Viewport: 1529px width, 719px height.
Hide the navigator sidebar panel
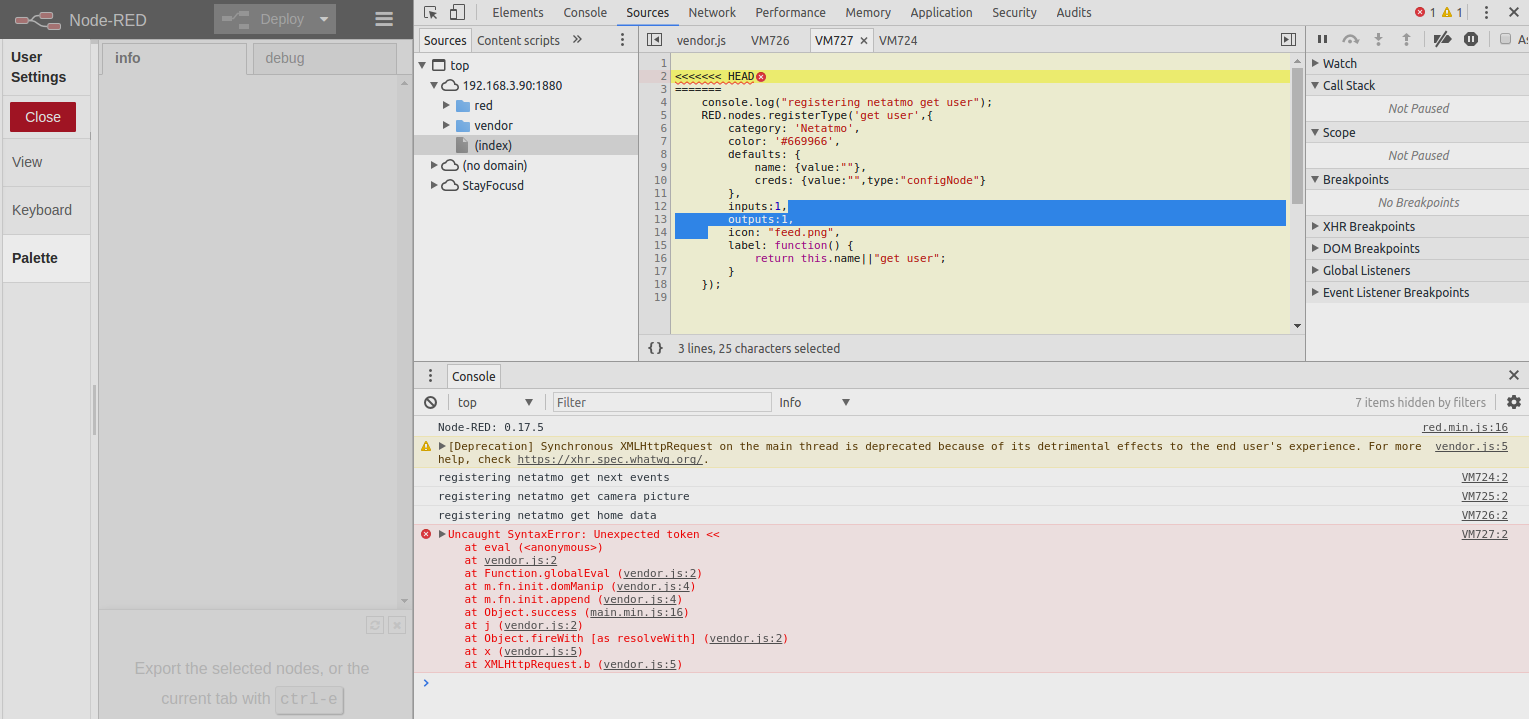pyautogui.click(x=655, y=39)
